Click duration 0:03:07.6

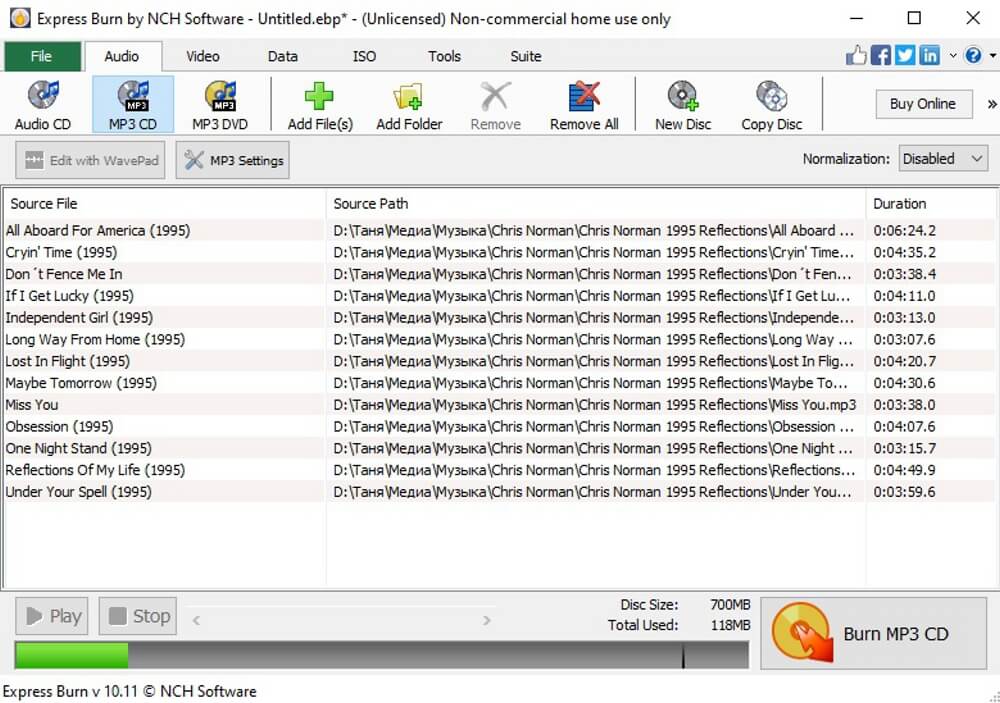pyautogui.click(x=904, y=339)
